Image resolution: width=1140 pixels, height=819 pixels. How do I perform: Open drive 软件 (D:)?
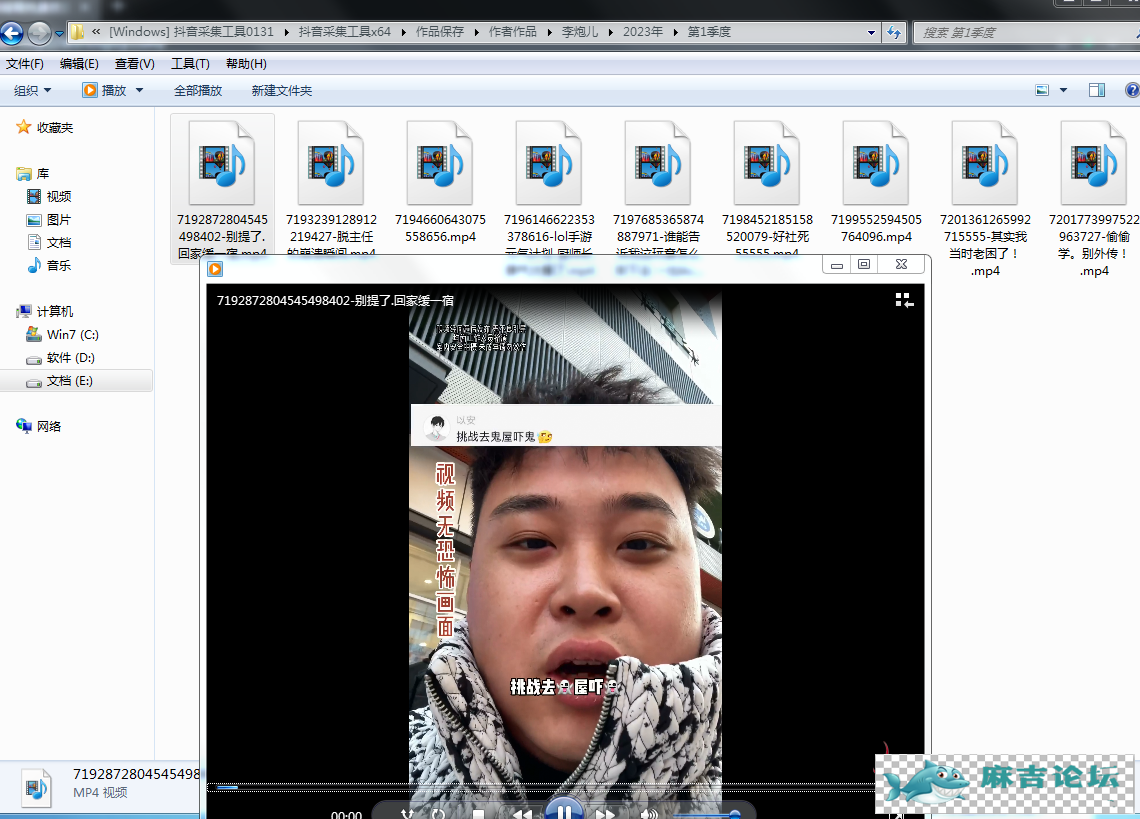click(60, 358)
